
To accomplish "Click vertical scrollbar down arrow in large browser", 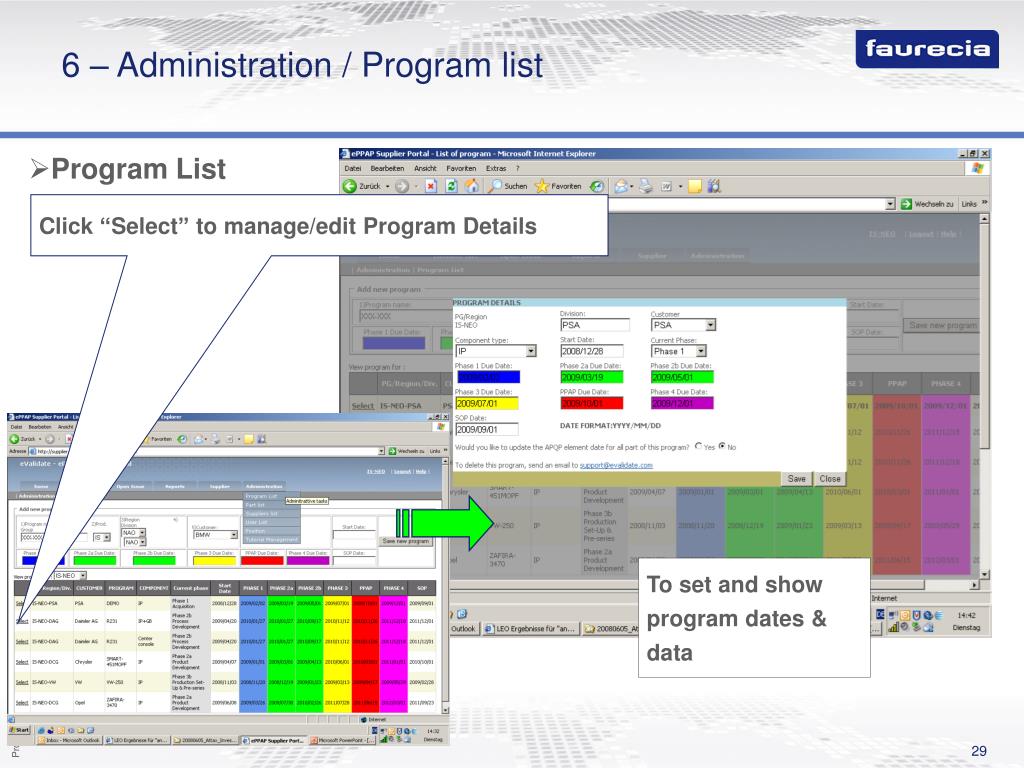I will [x=984, y=574].
